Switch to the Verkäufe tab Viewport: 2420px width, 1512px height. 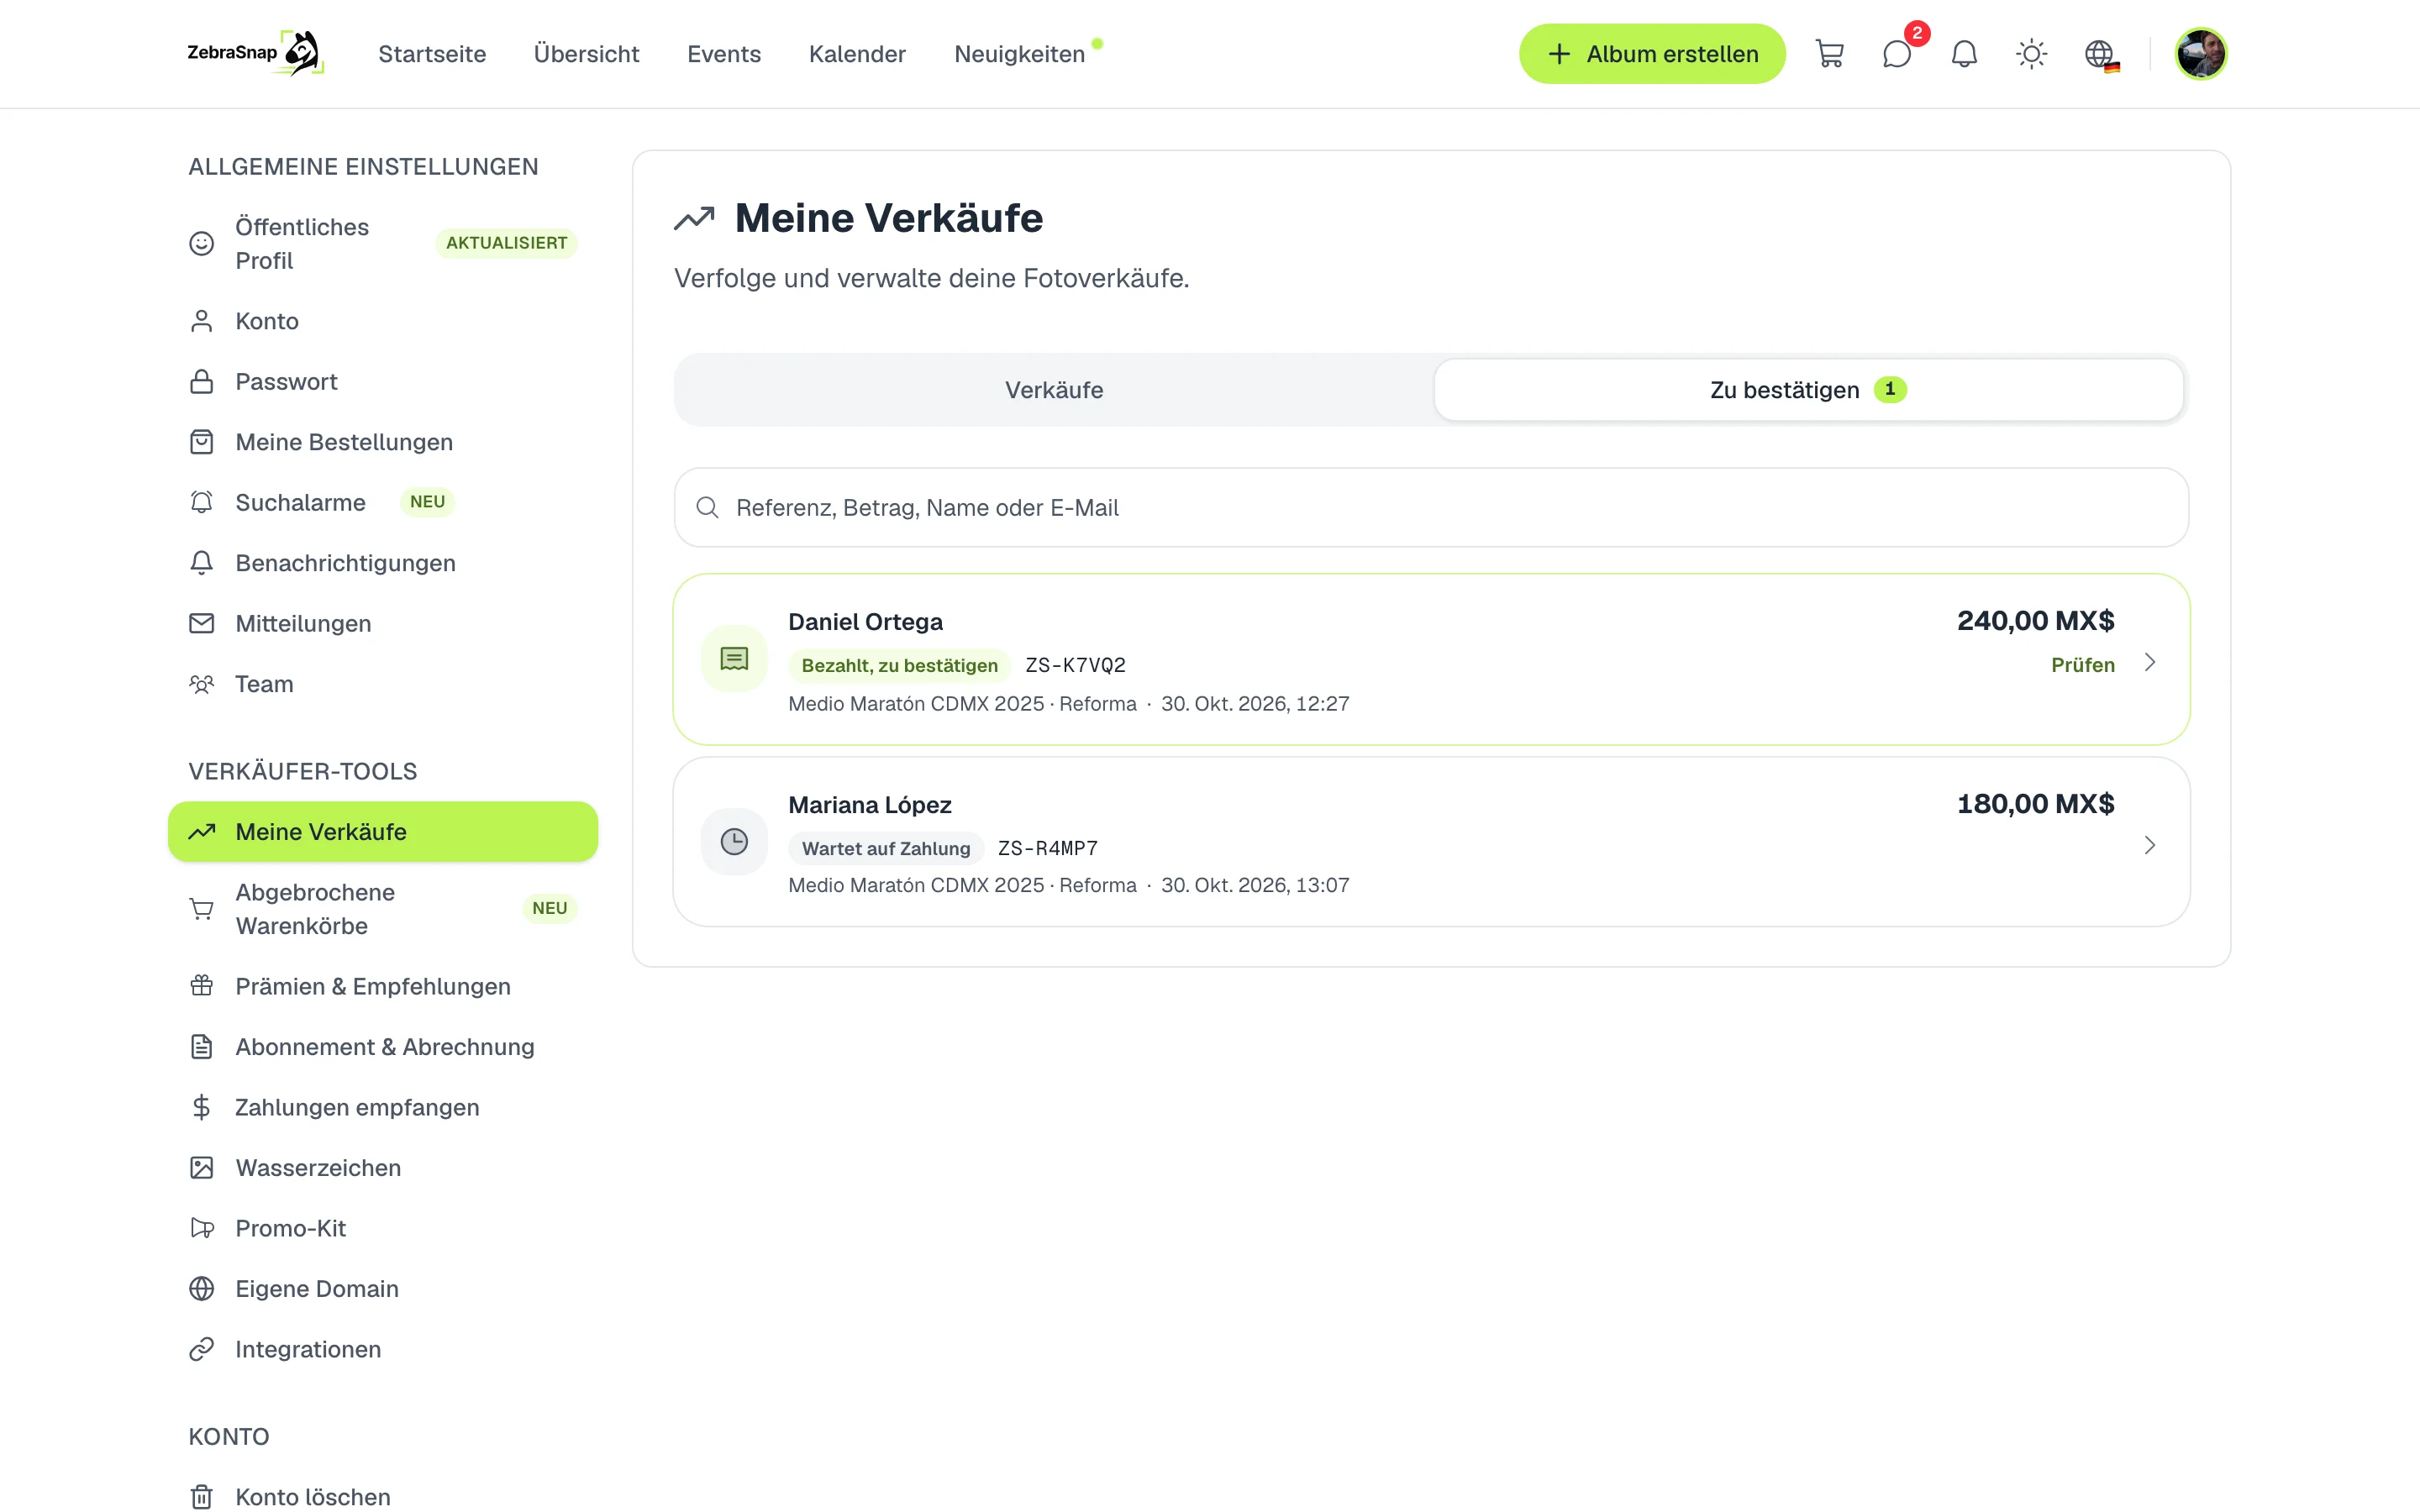click(1054, 390)
